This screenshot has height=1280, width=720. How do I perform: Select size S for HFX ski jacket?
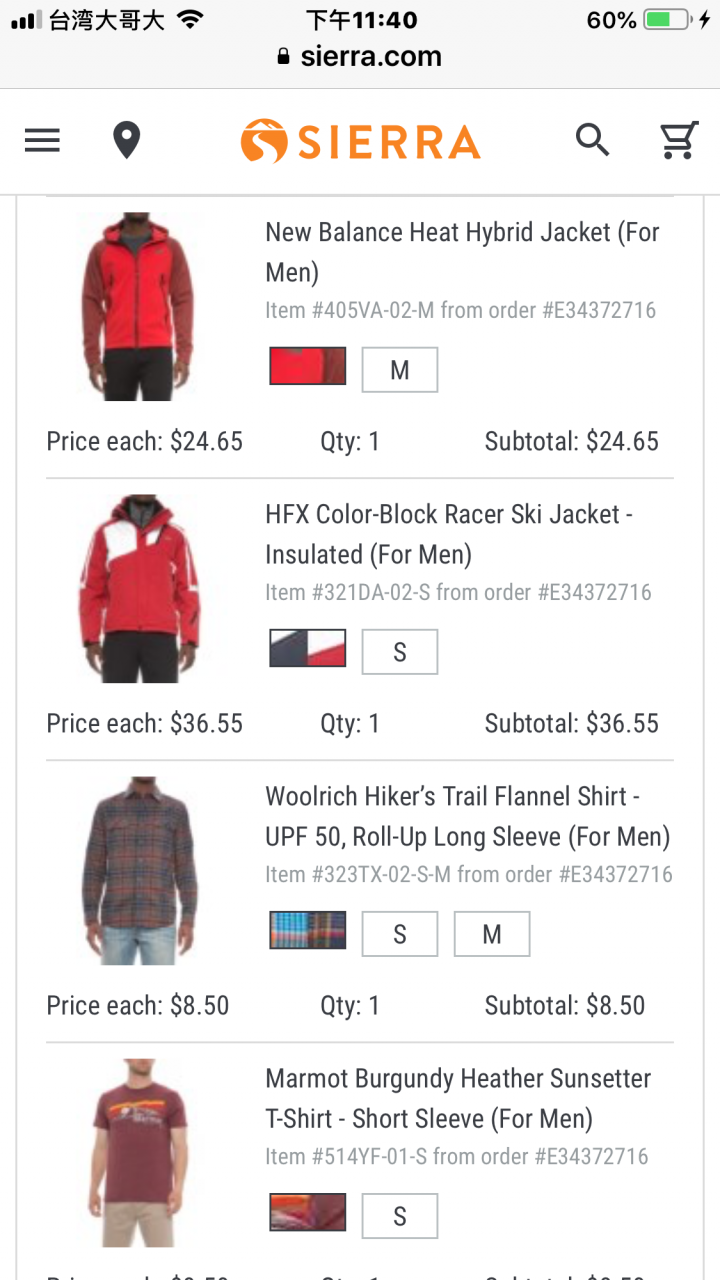[x=400, y=652]
